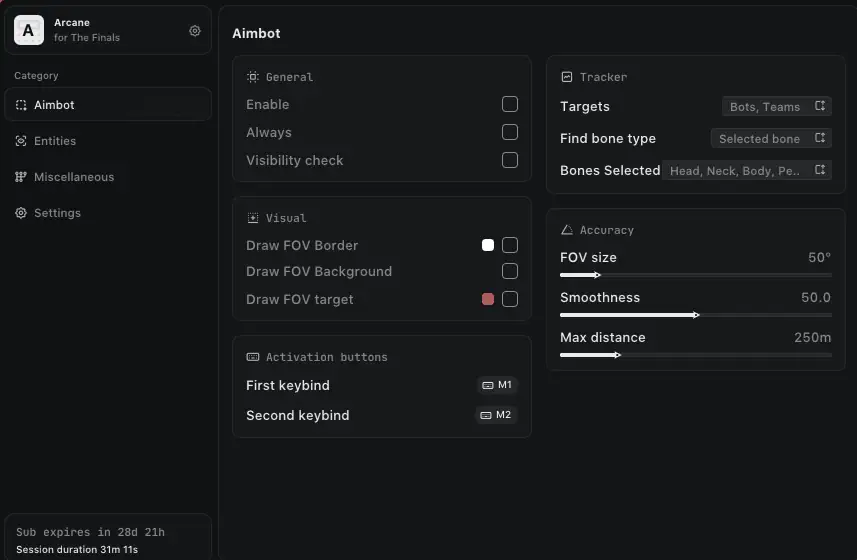
Task: Click the General section icon
Action: (253, 77)
